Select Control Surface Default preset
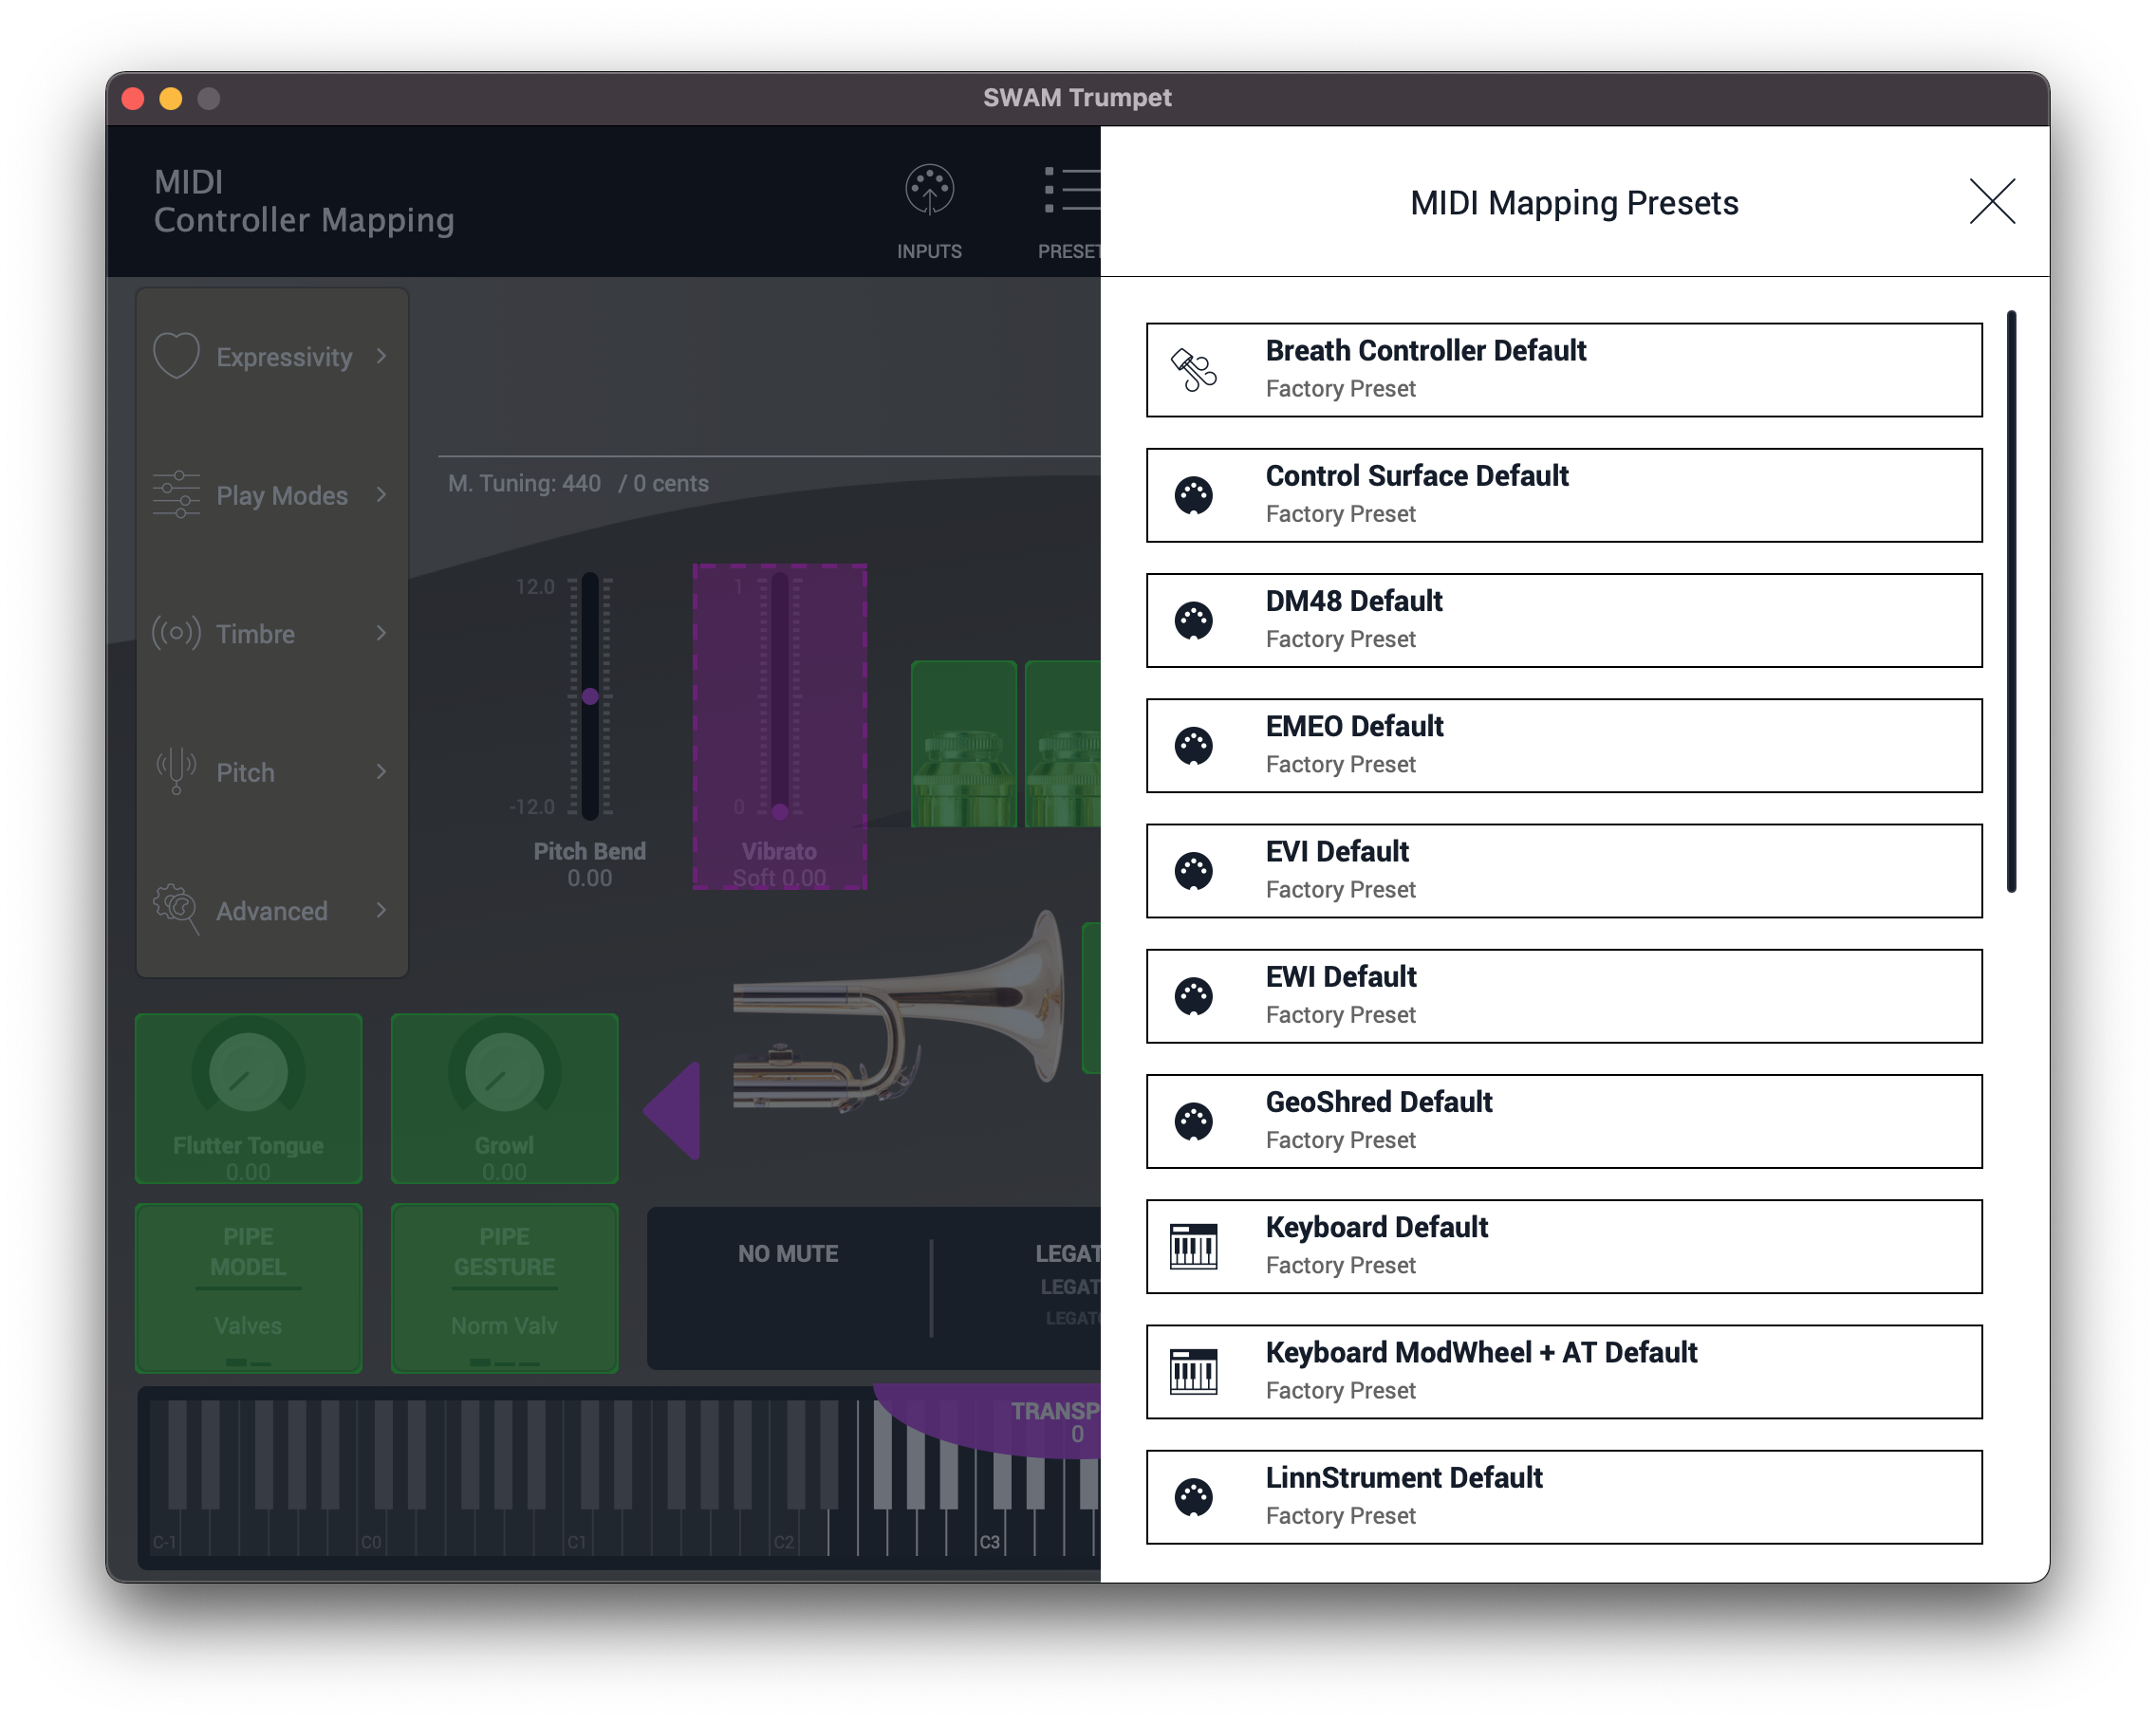The width and height of the screenshot is (2156, 1723). pyautogui.click(x=1564, y=495)
